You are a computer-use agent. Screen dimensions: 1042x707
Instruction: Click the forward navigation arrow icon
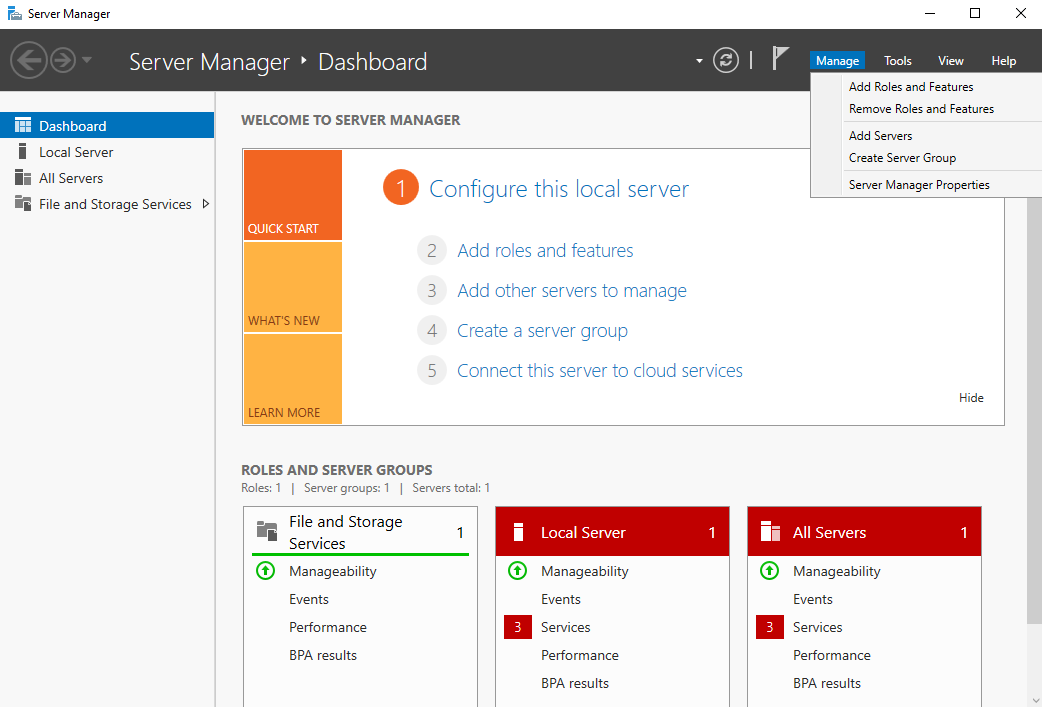tap(63, 61)
